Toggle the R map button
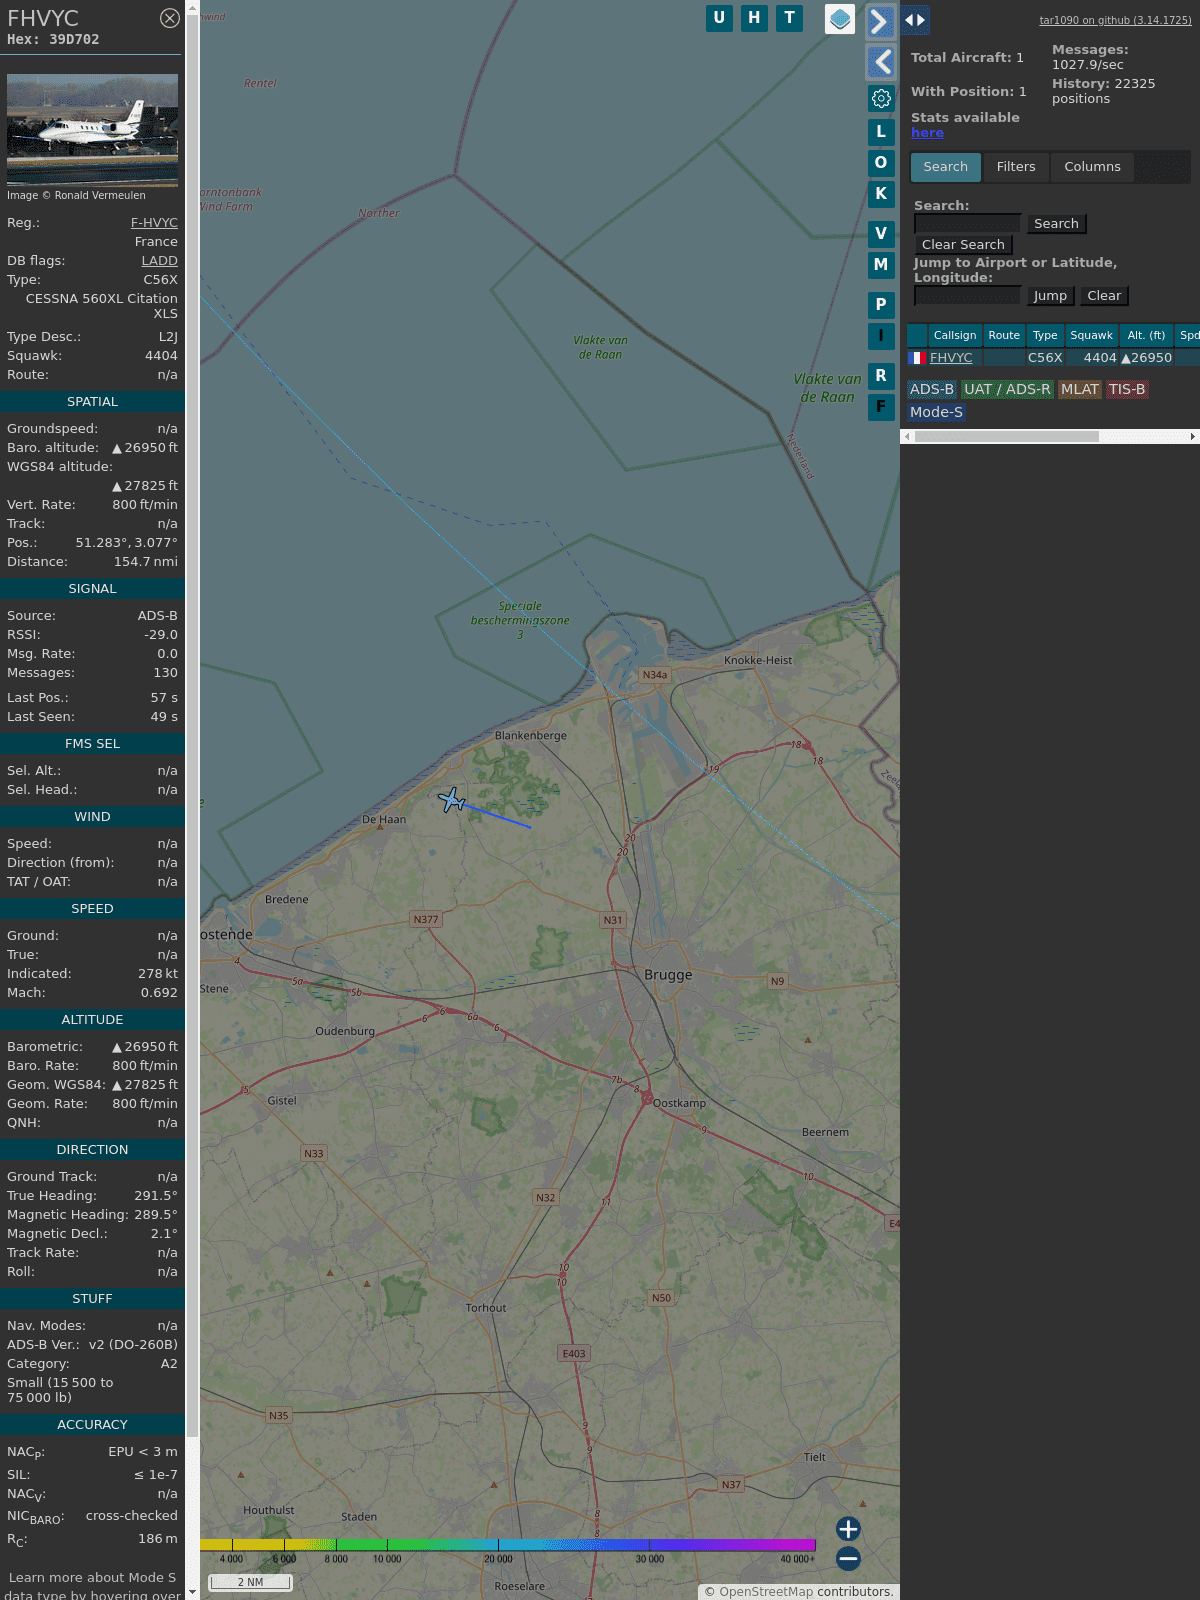This screenshot has width=1200, height=1600. coord(881,376)
